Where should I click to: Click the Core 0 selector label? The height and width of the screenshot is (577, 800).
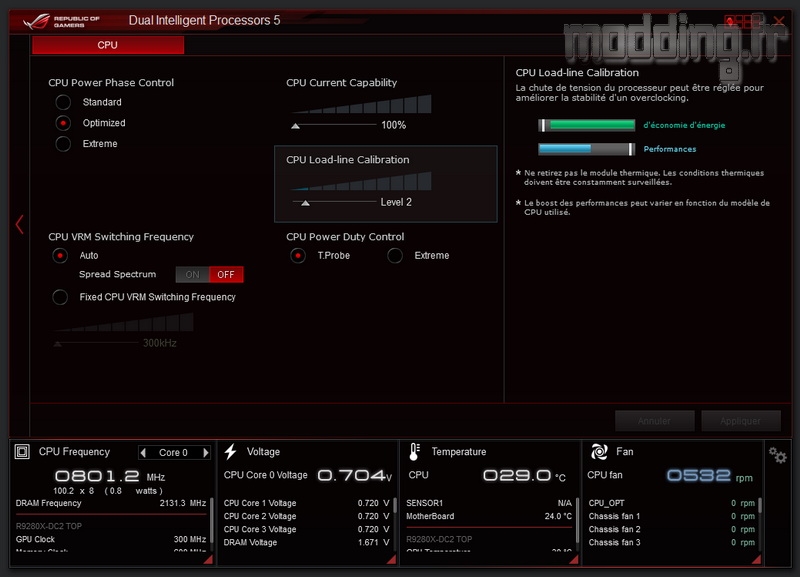click(173, 453)
